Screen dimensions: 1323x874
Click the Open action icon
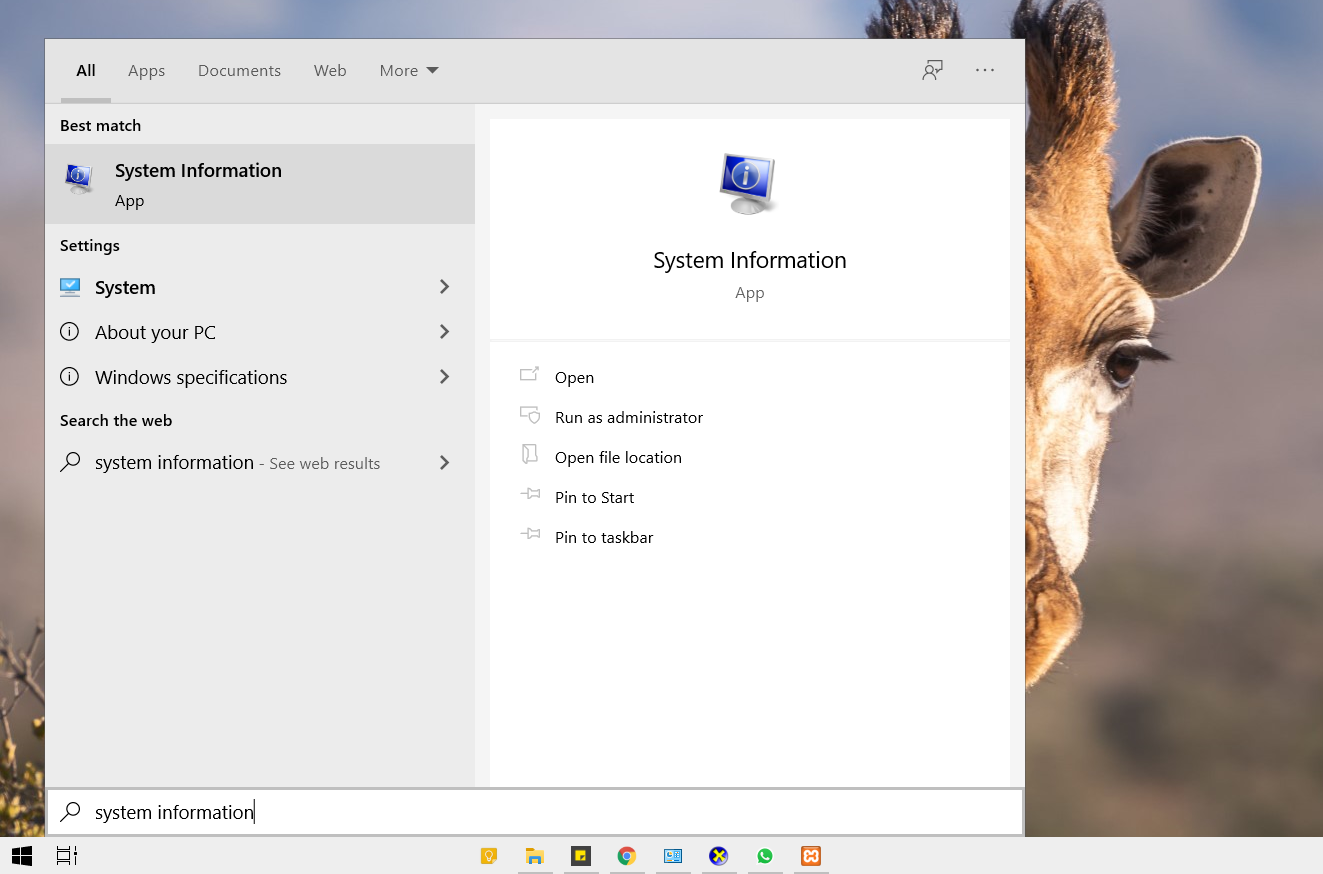pos(529,376)
